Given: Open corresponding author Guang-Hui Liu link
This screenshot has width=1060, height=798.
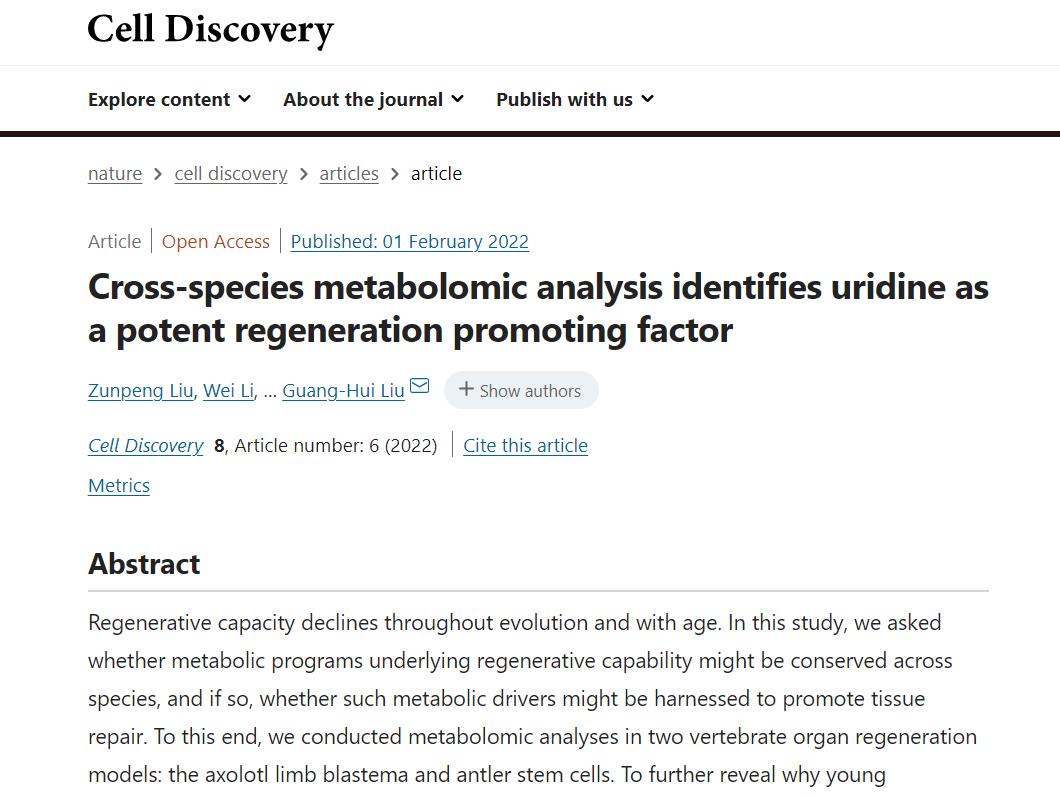Looking at the screenshot, I should point(343,391).
